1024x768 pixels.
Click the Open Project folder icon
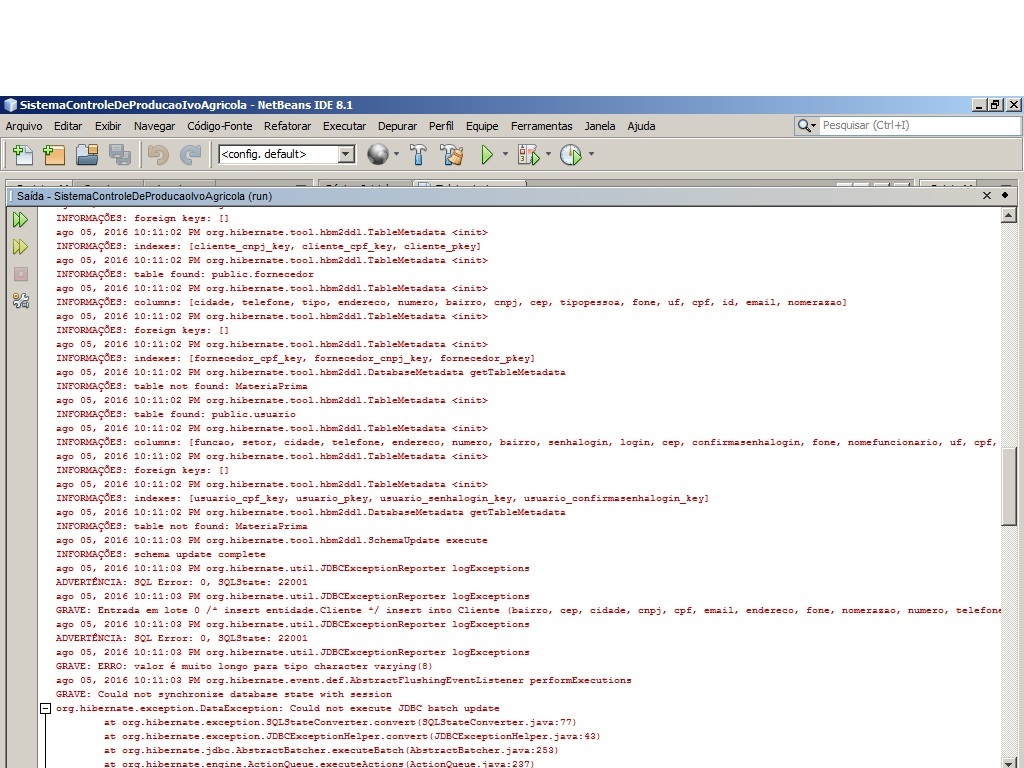pyautogui.click(x=87, y=155)
